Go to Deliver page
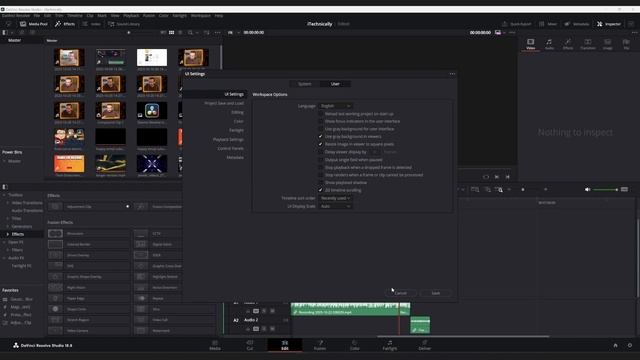 [x=424, y=345]
